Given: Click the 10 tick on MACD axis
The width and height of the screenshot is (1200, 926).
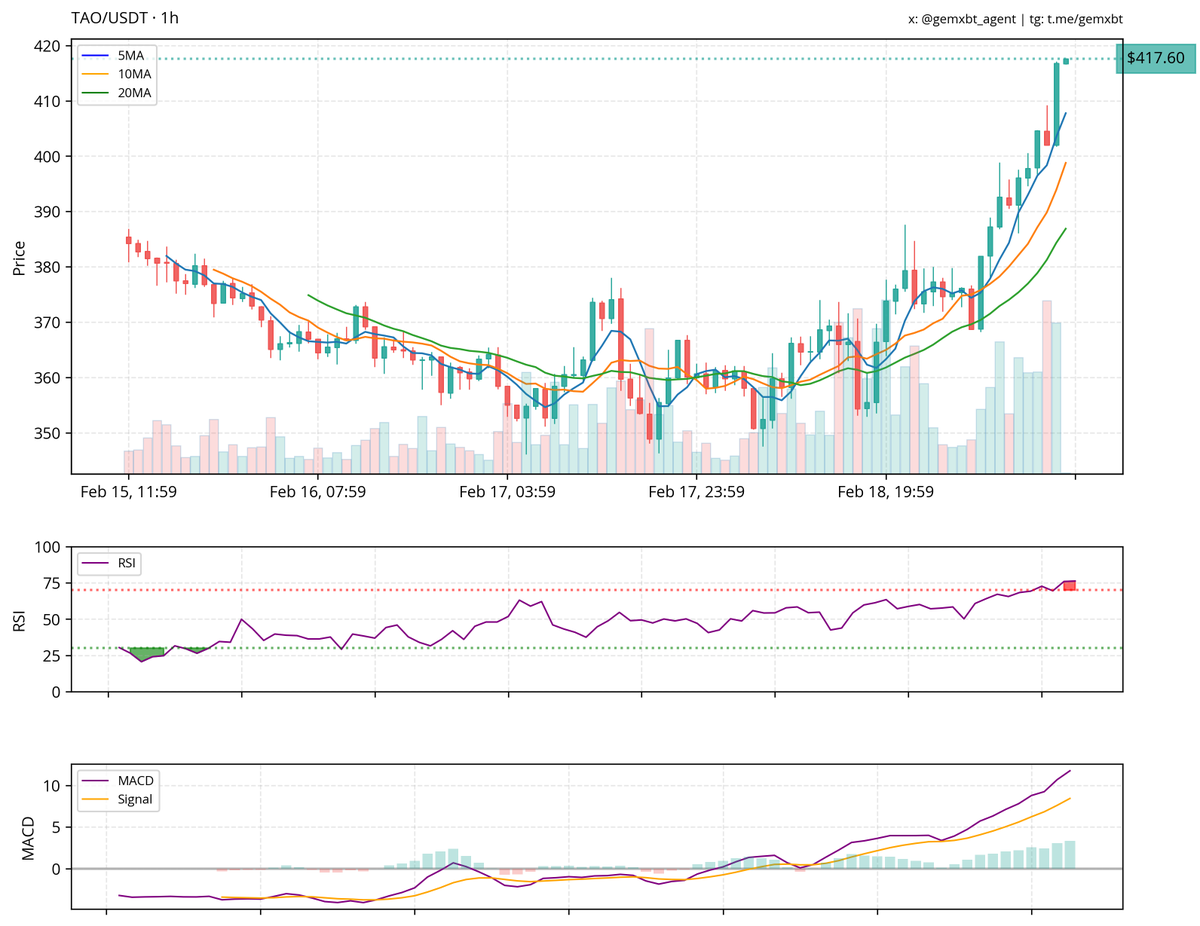Looking at the screenshot, I should (54, 786).
